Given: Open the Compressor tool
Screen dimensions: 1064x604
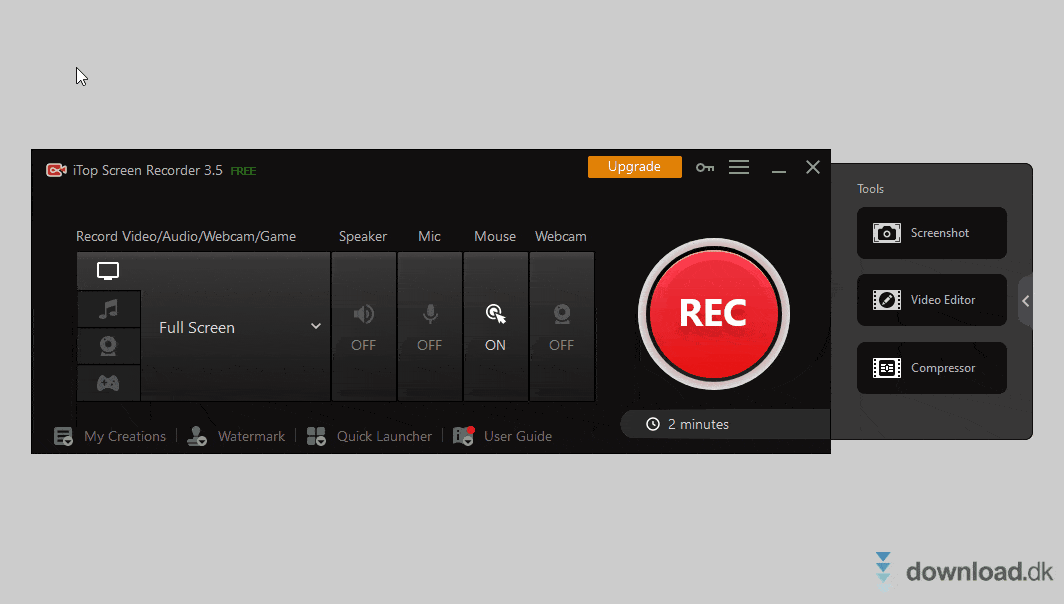Looking at the screenshot, I should 932,368.
